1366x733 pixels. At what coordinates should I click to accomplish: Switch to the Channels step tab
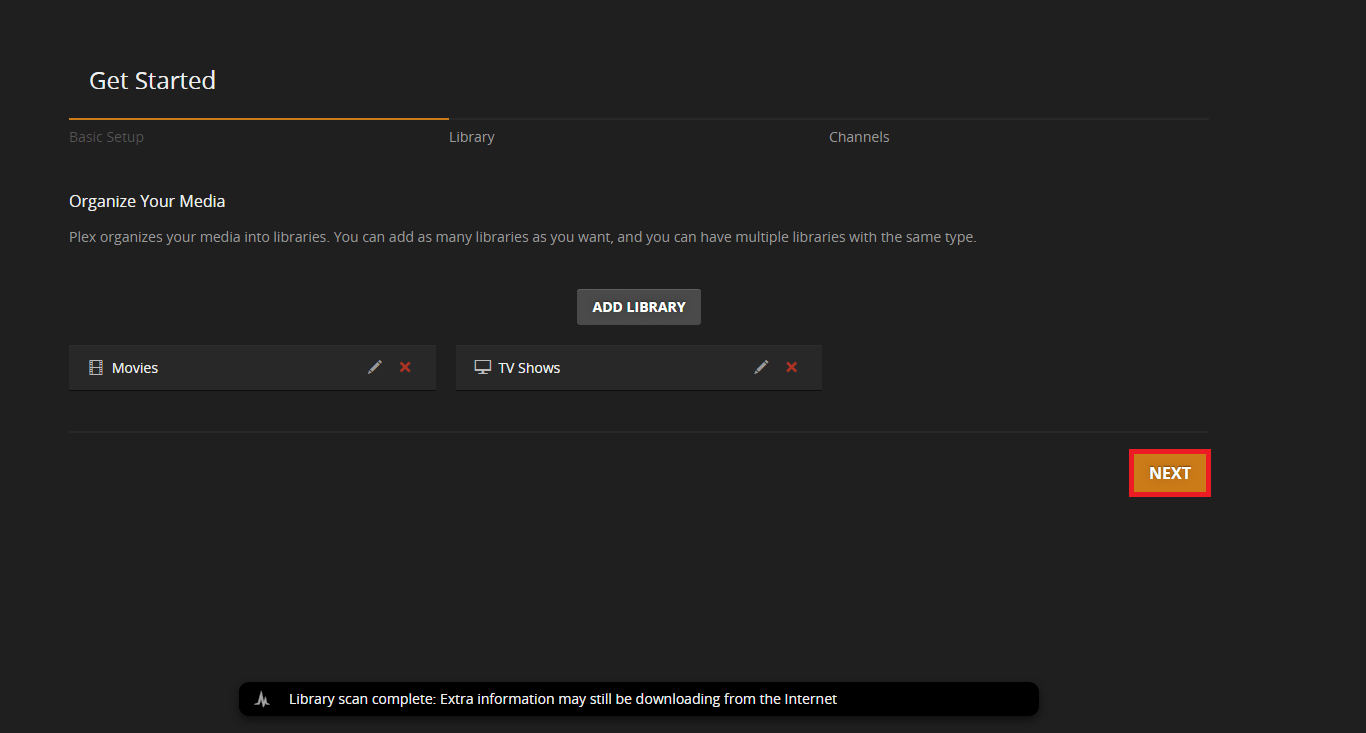coord(859,137)
